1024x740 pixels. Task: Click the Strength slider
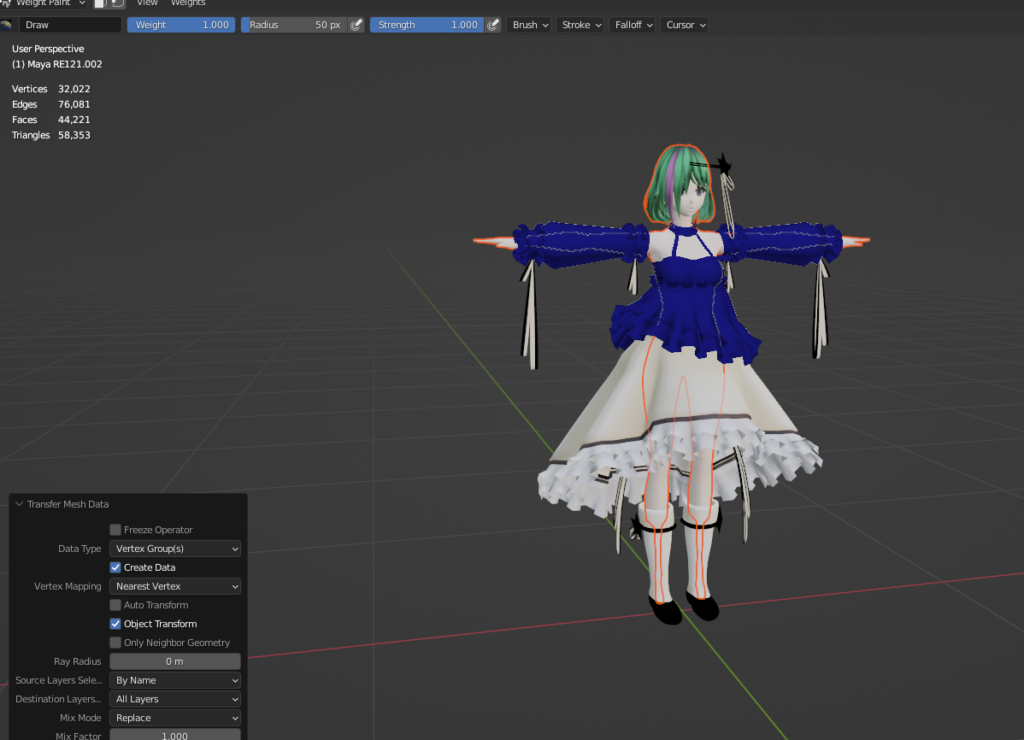point(427,25)
